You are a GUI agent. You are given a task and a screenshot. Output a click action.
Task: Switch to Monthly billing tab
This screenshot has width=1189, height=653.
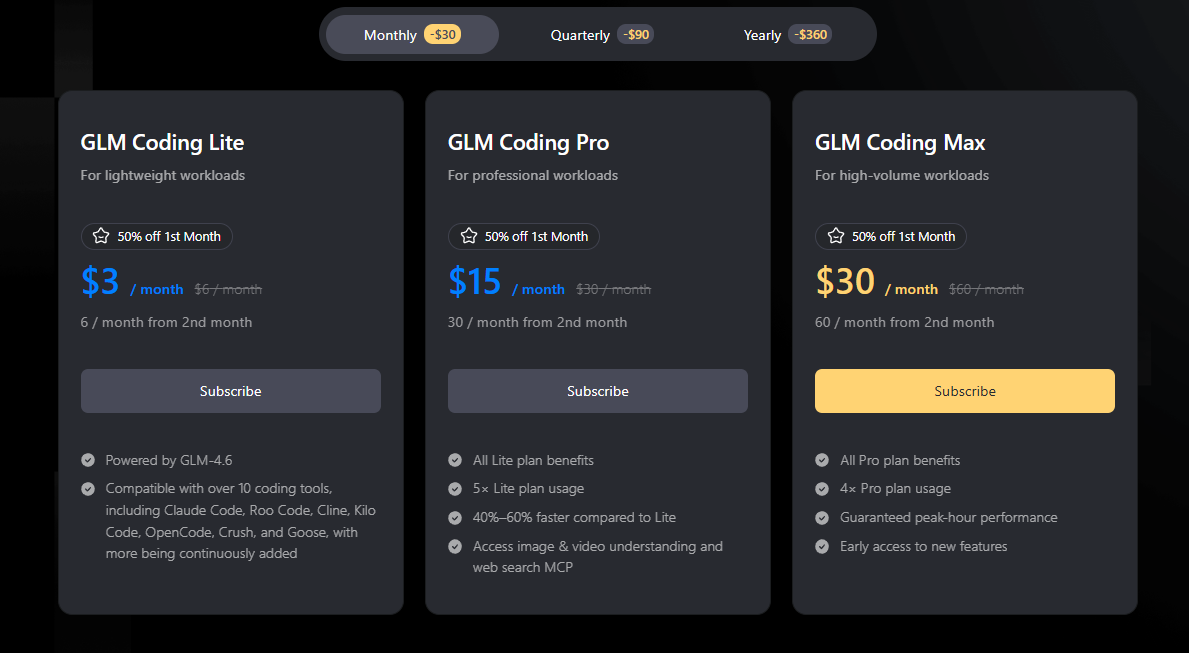(x=390, y=35)
